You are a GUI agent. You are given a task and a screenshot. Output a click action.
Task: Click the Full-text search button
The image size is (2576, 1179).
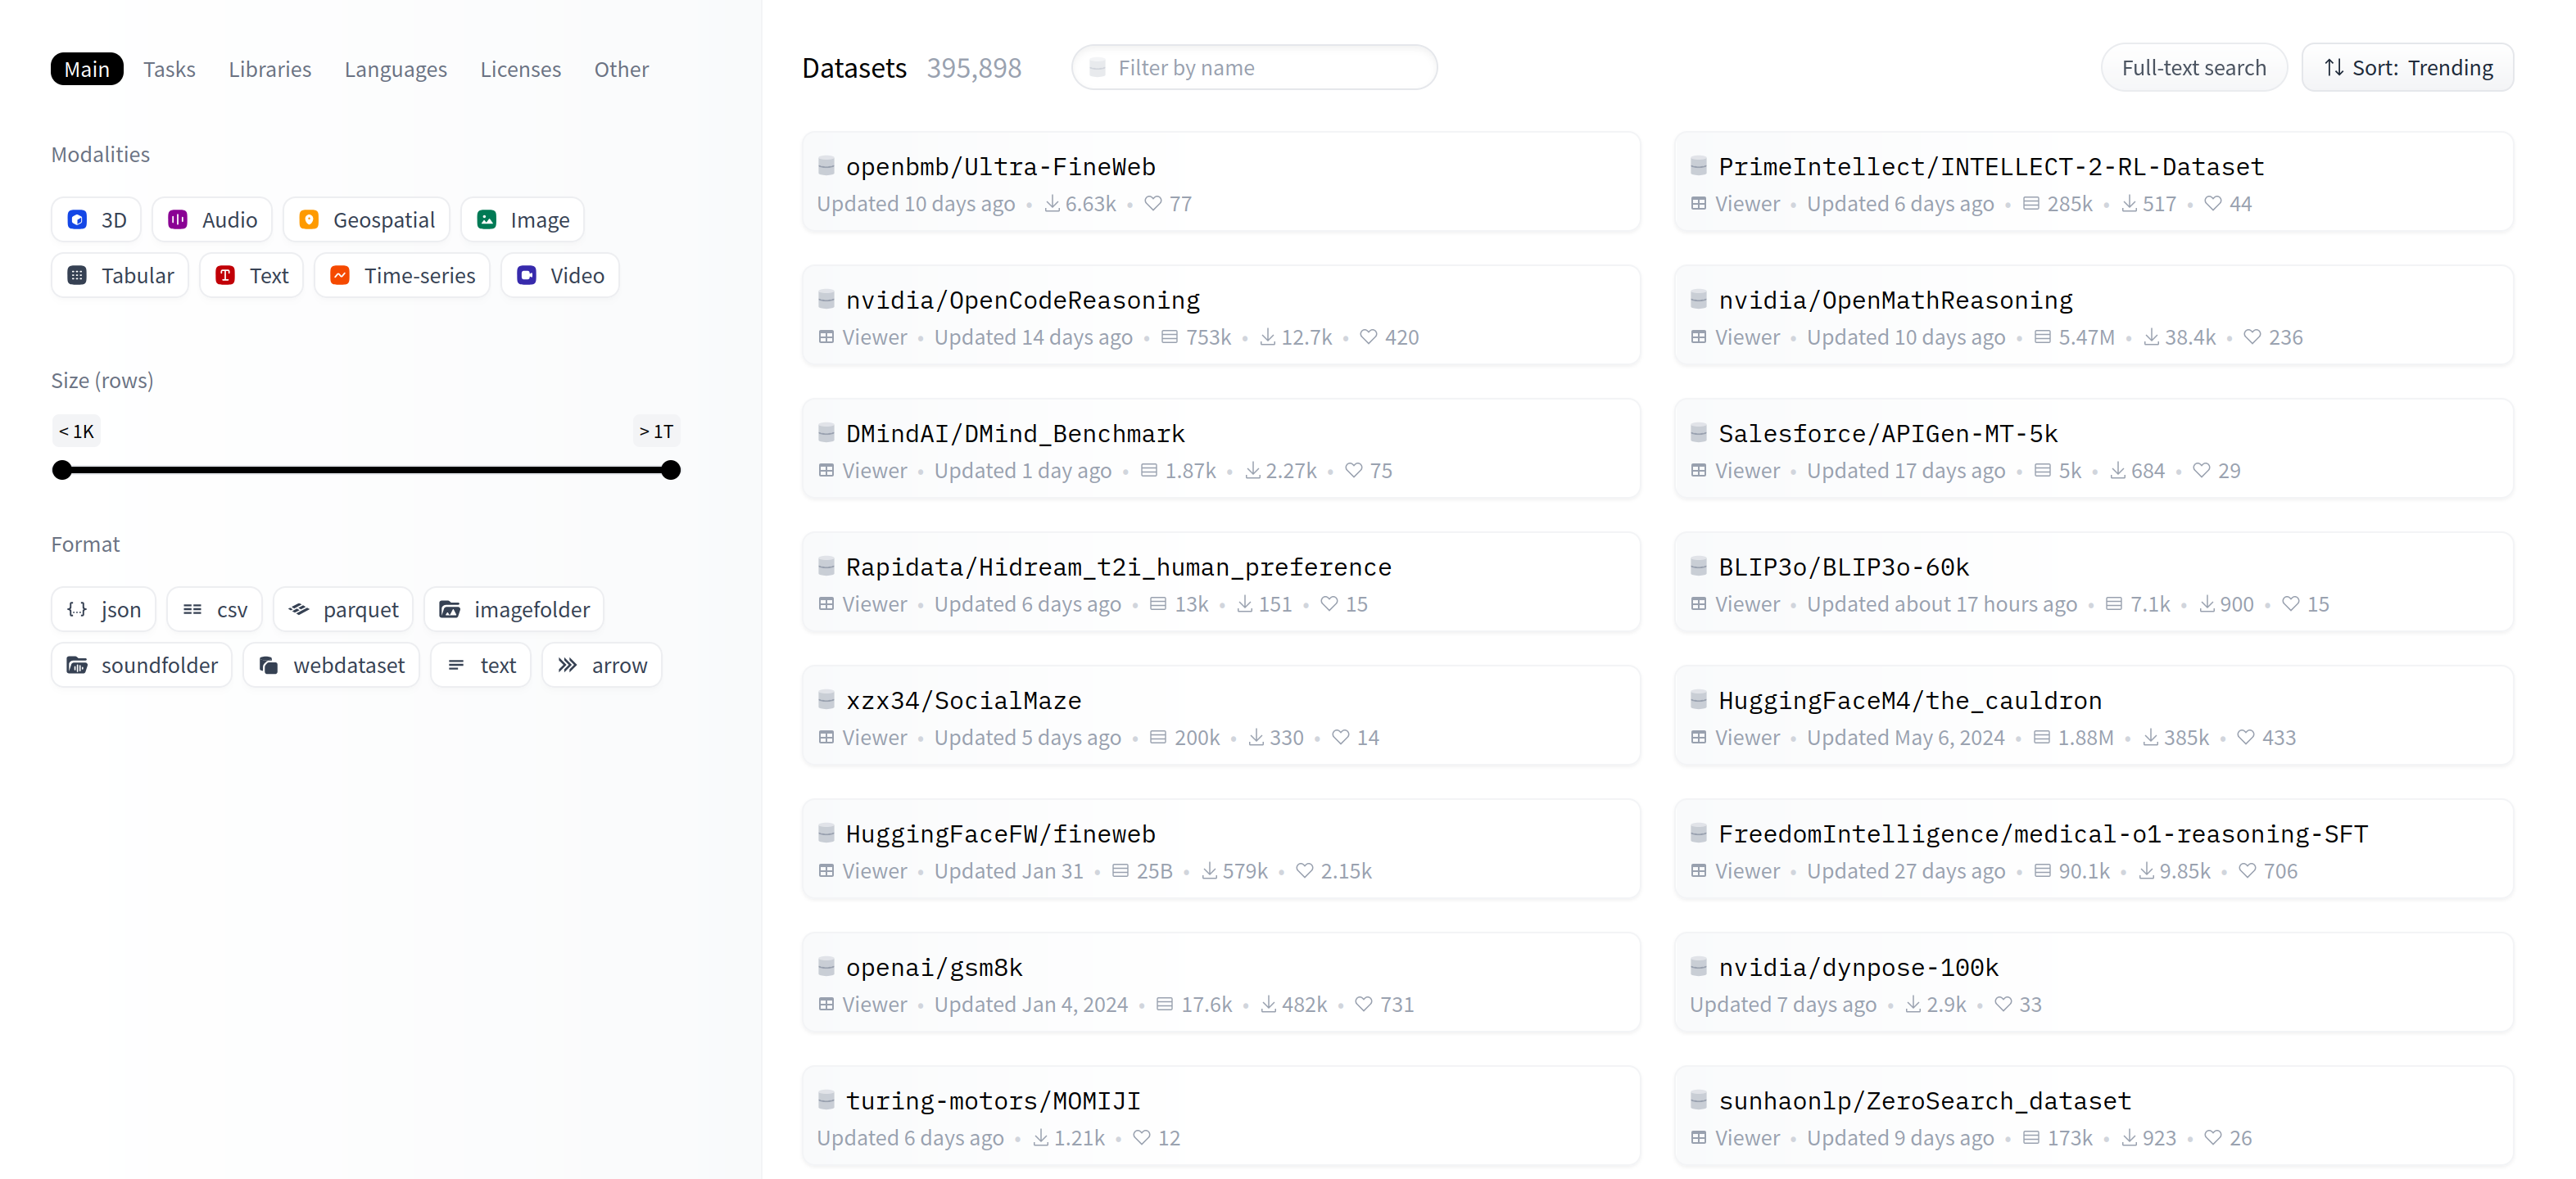tap(2193, 68)
